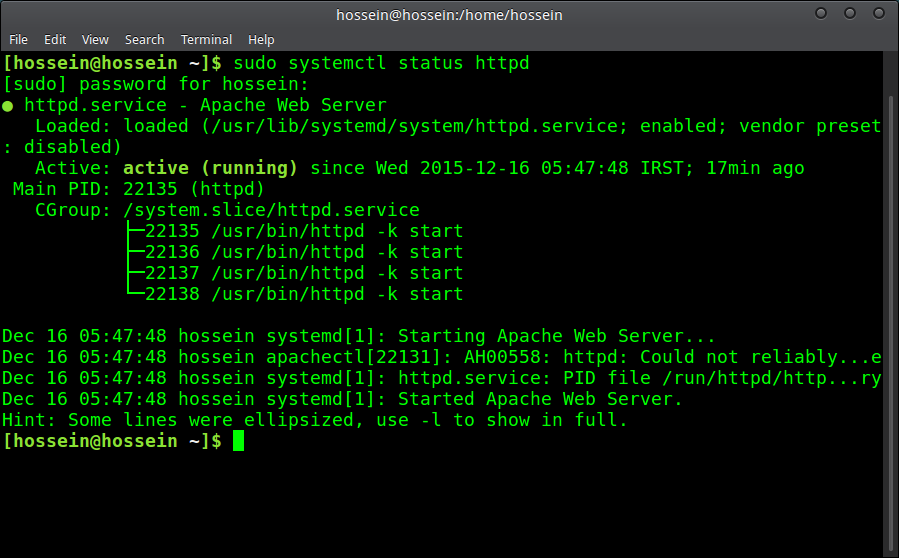
Task: Click the middle window control circle in title bar
Action: coord(850,13)
